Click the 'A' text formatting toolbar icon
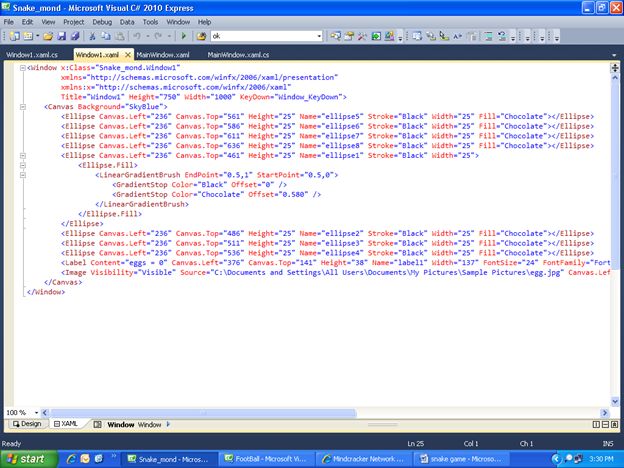This screenshot has width=624, height=468. click(458, 36)
